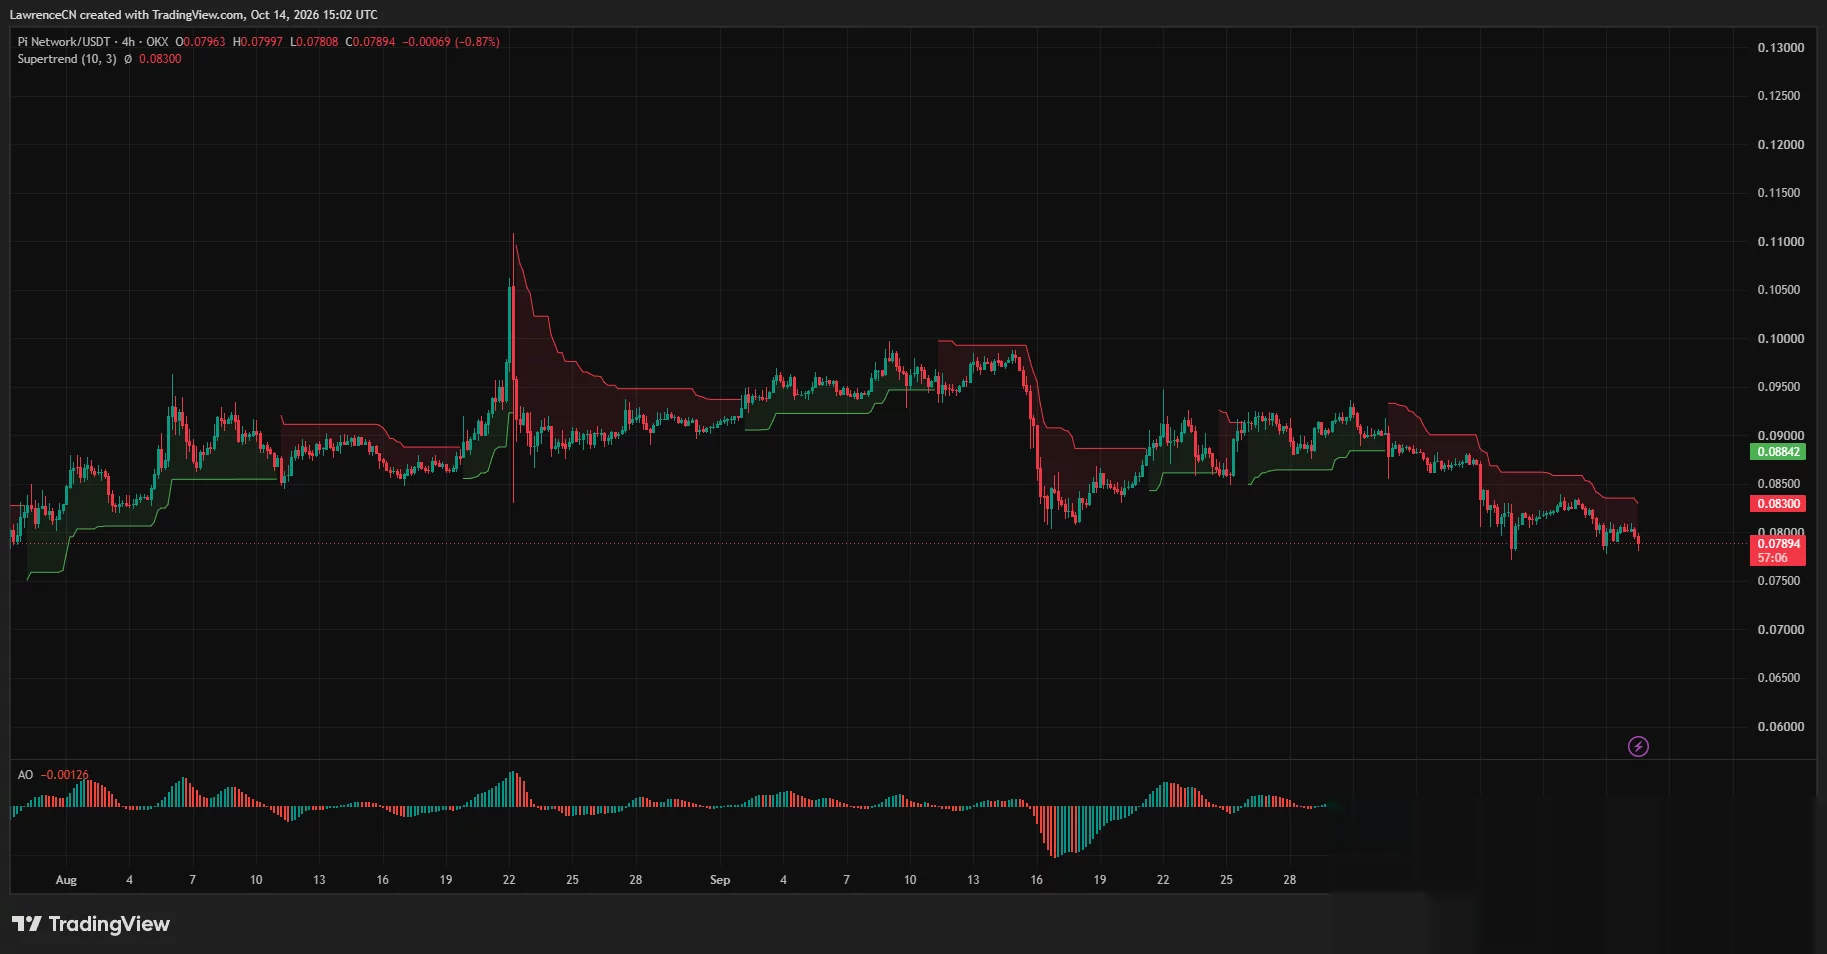1827x954 pixels.
Task: Click the 0.13000 price axis value
Action: (1781, 48)
